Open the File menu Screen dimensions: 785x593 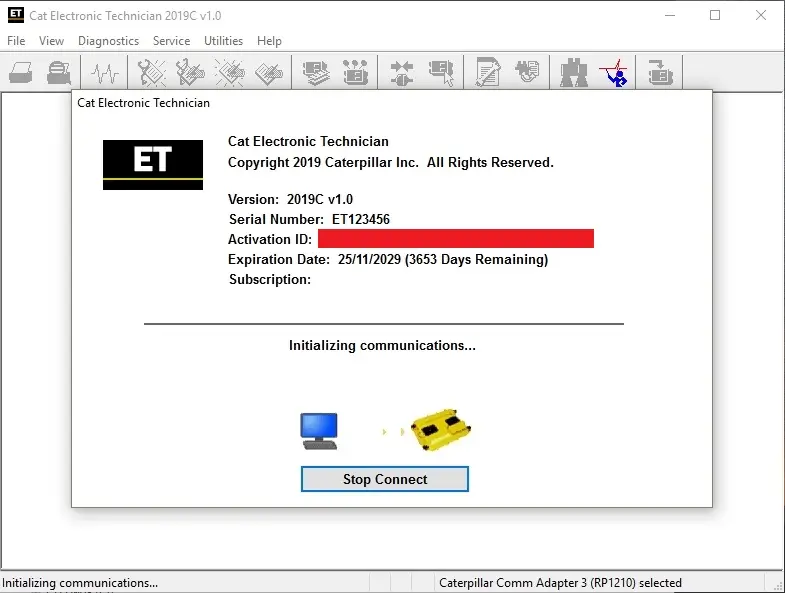click(x=16, y=41)
